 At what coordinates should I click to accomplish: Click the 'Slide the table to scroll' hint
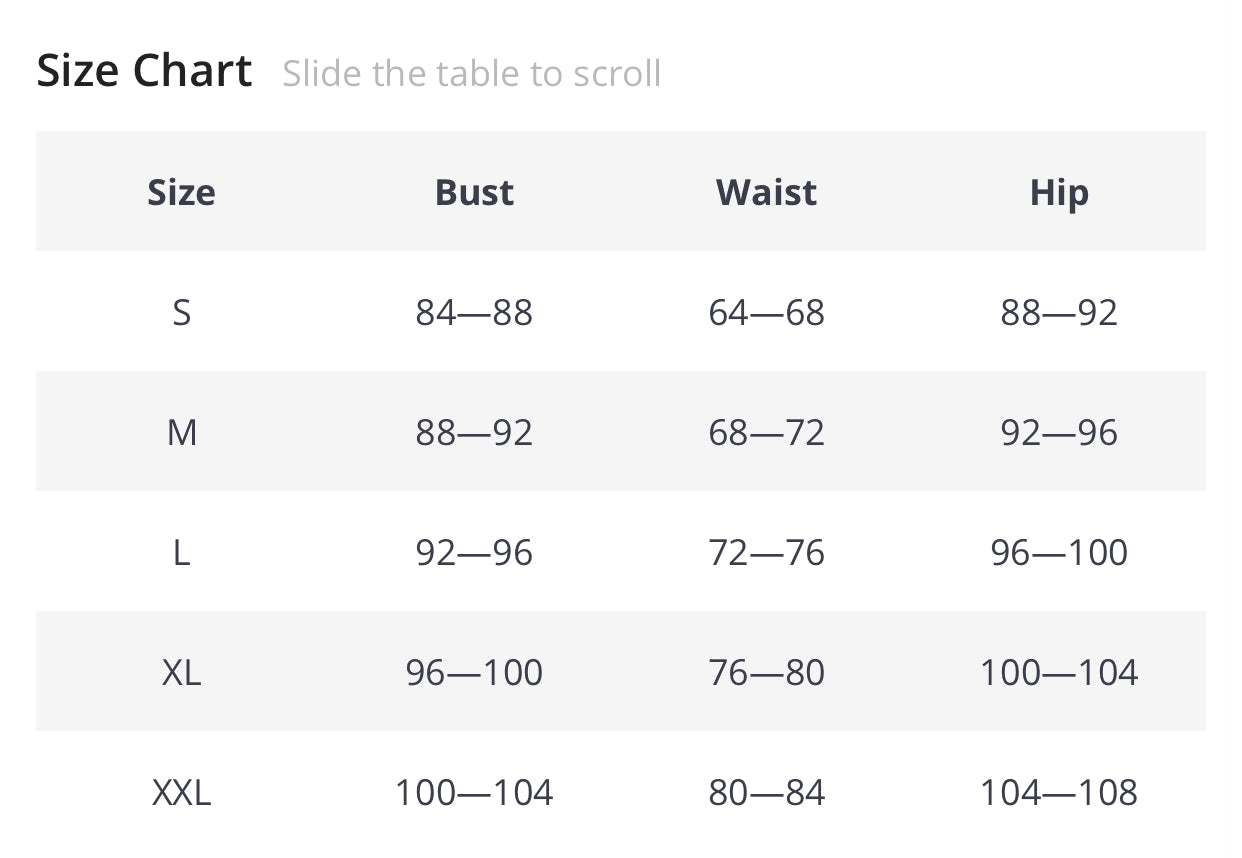(471, 74)
